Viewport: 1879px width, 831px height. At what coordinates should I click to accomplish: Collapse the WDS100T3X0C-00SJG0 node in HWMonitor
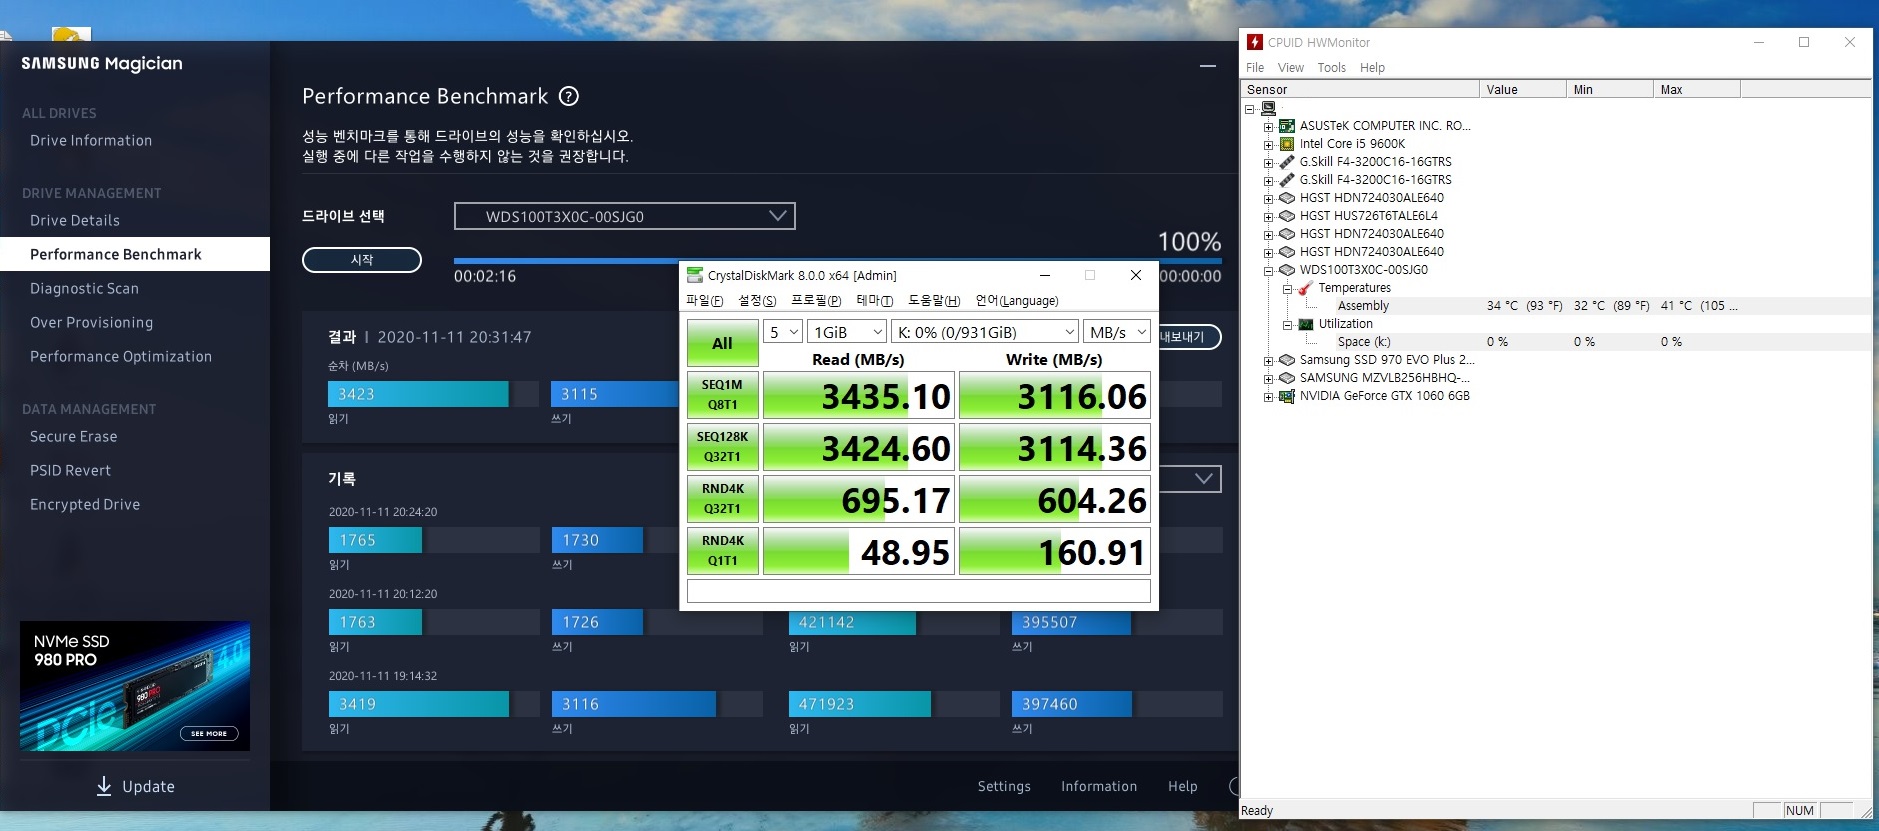tap(1269, 270)
